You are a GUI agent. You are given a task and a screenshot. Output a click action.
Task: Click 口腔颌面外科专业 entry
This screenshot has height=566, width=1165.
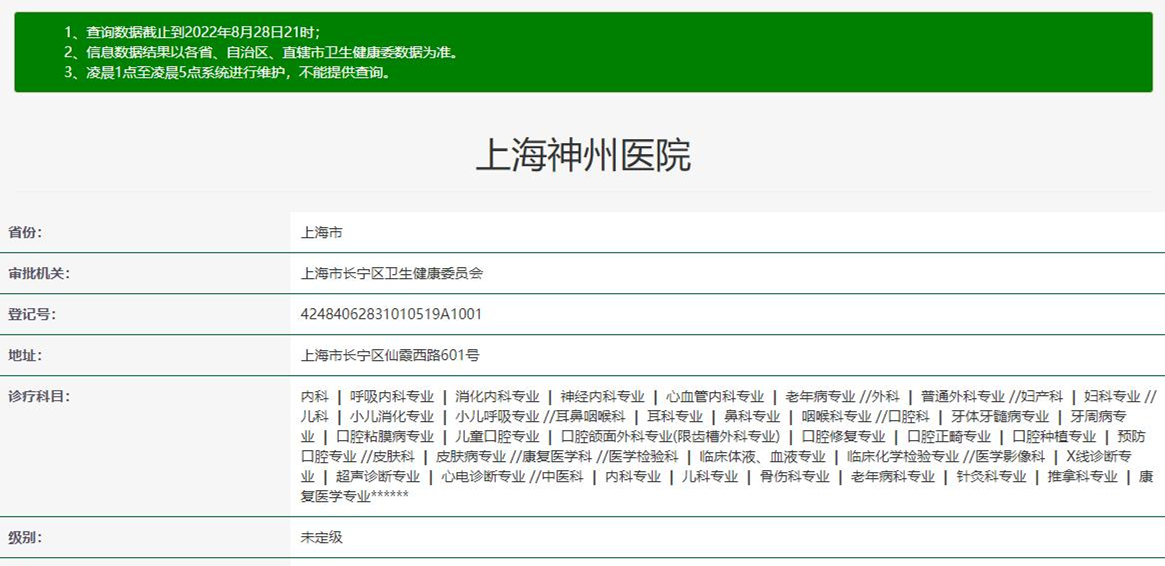(x=670, y=436)
